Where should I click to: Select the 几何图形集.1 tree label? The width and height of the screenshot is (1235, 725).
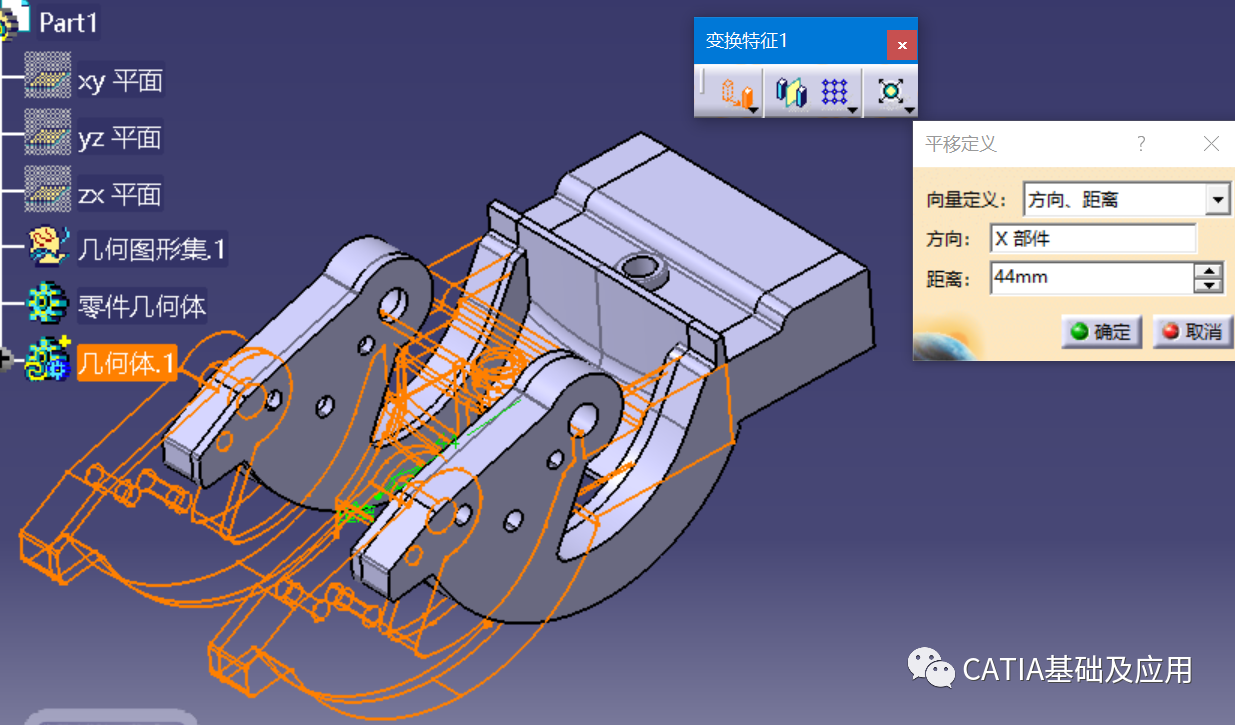[152, 249]
